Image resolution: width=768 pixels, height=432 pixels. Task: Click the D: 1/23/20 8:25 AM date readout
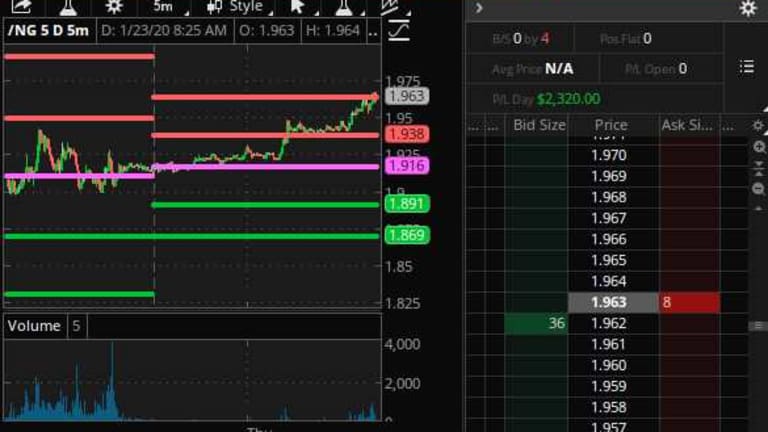pos(164,31)
